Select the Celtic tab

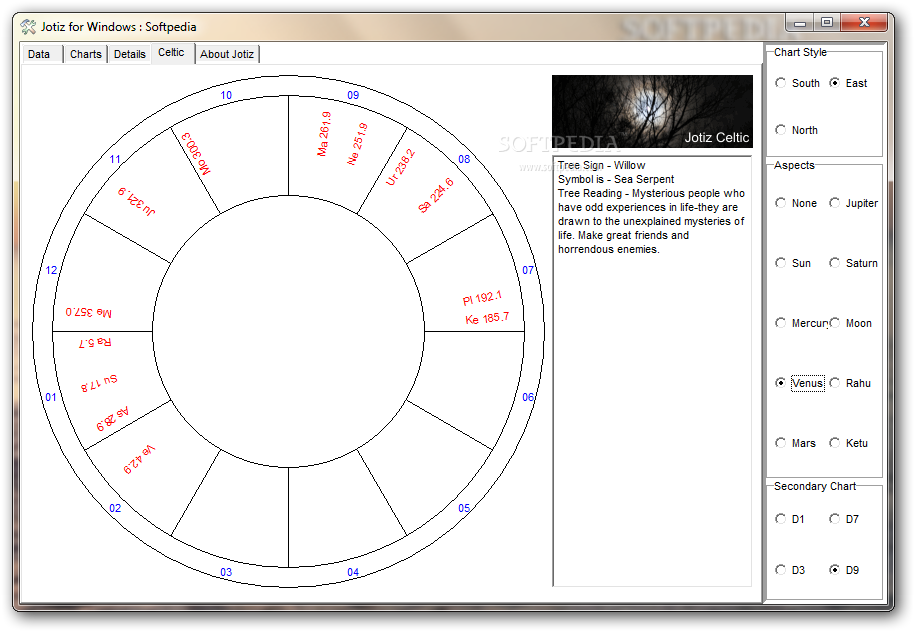coord(172,53)
